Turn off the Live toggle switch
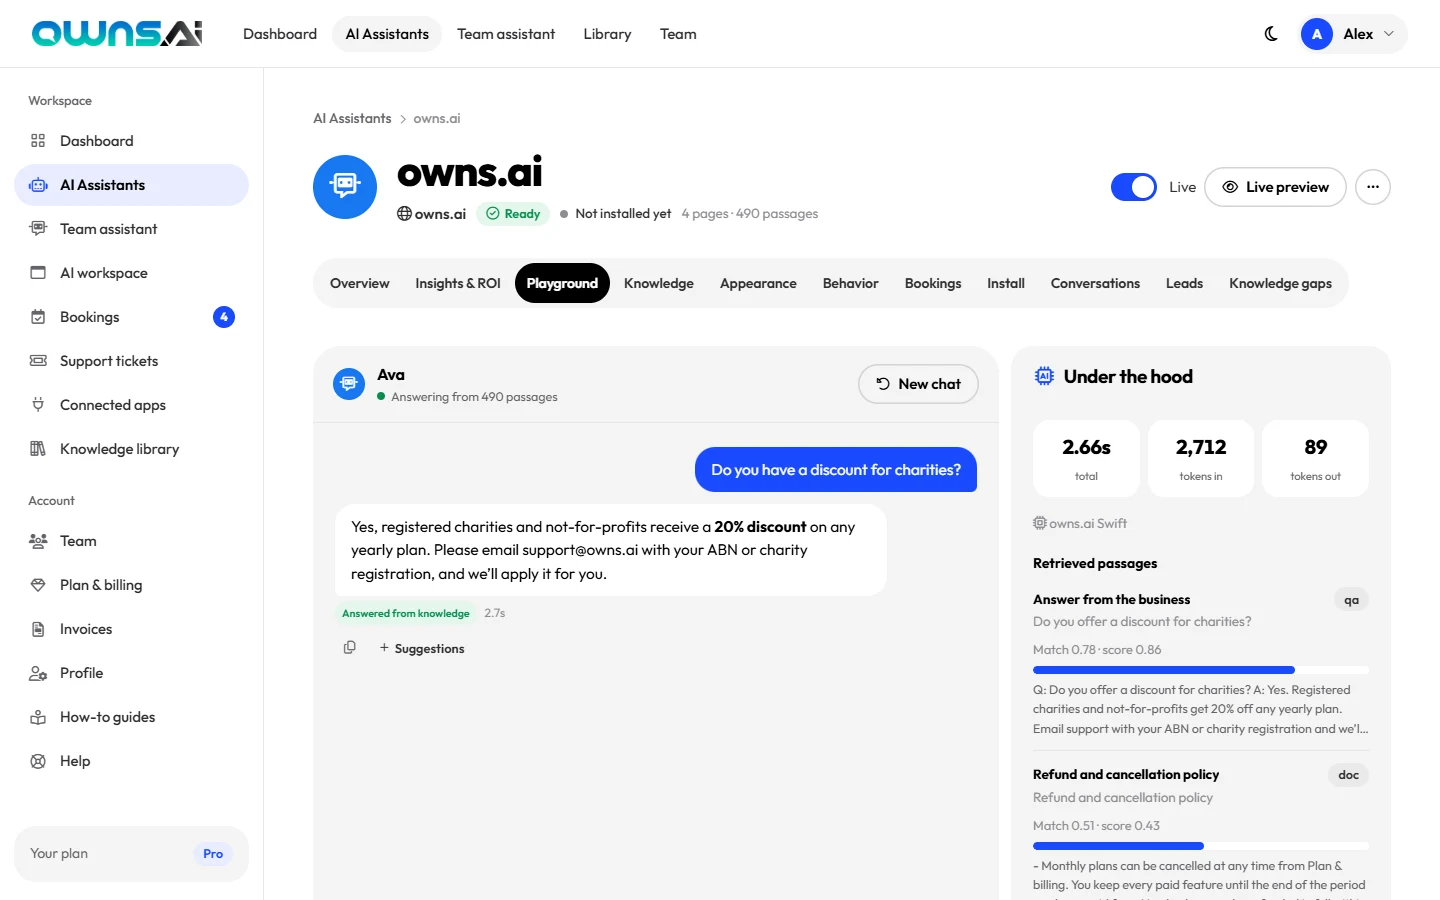 (1134, 187)
